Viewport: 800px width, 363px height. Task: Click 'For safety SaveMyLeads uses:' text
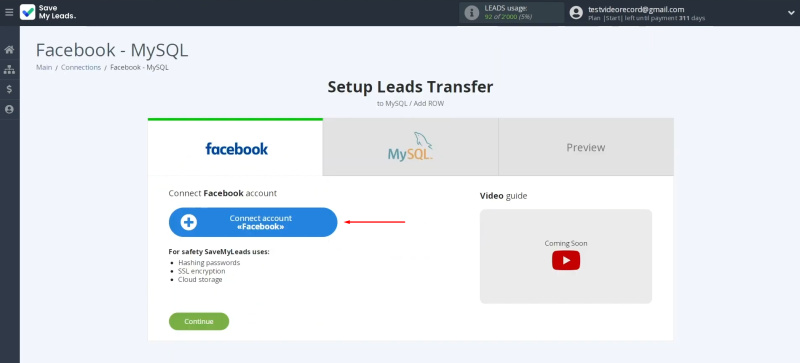pos(219,252)
